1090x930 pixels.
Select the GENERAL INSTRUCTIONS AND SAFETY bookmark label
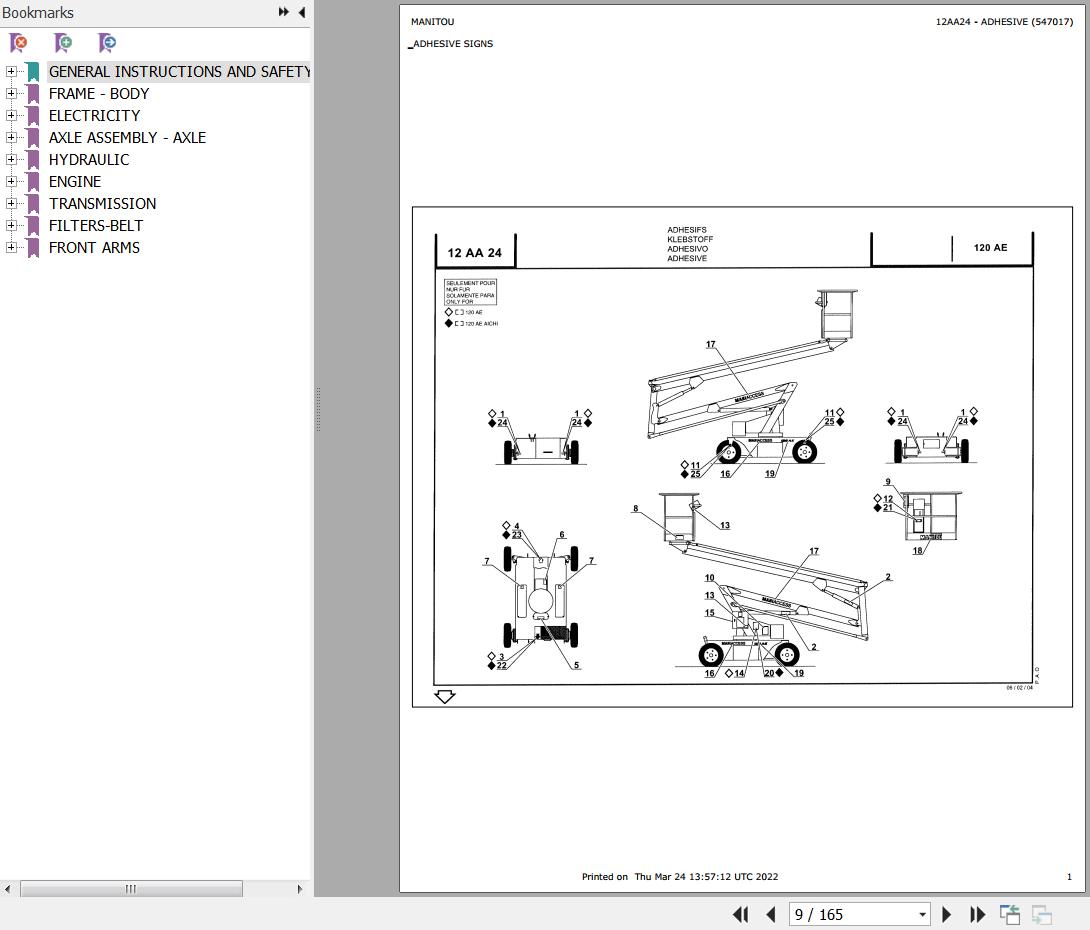tap(179, 72)
